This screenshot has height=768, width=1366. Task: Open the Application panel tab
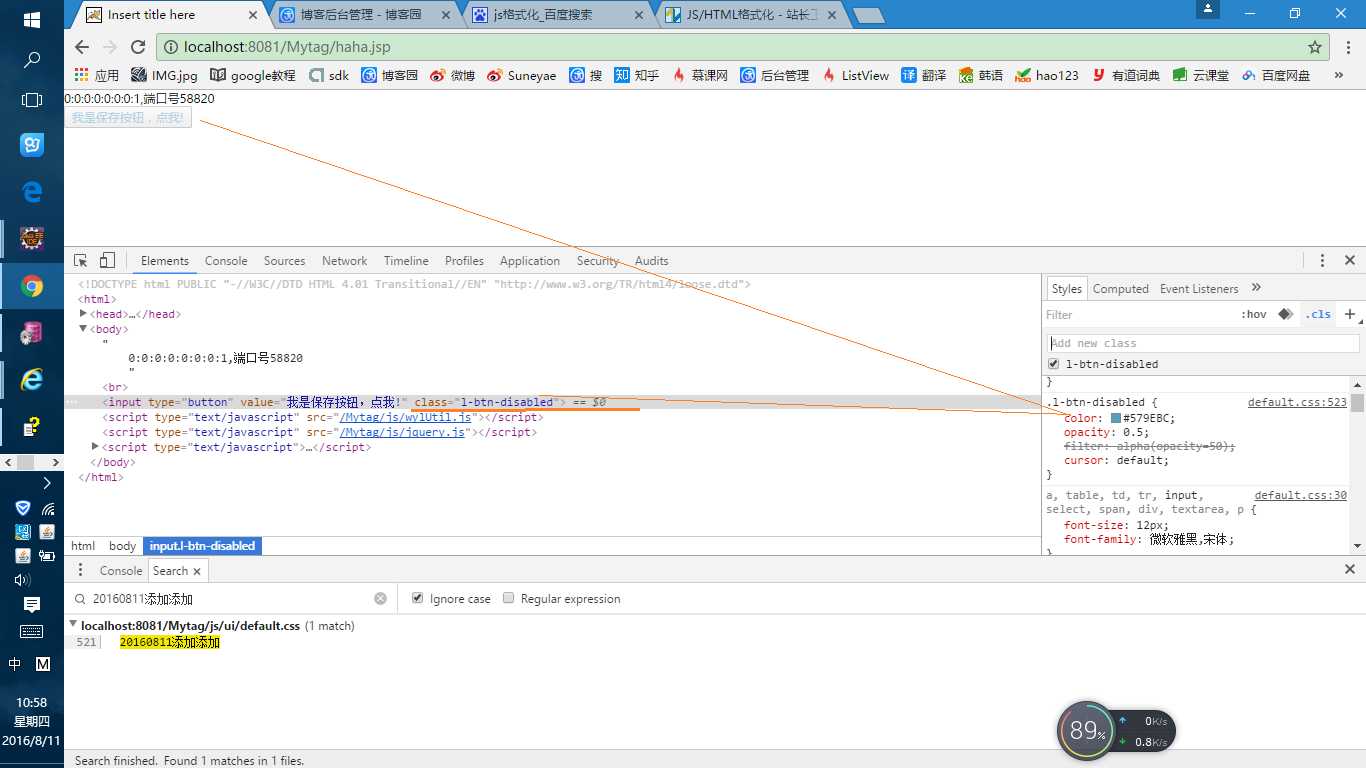coord(529,260)
